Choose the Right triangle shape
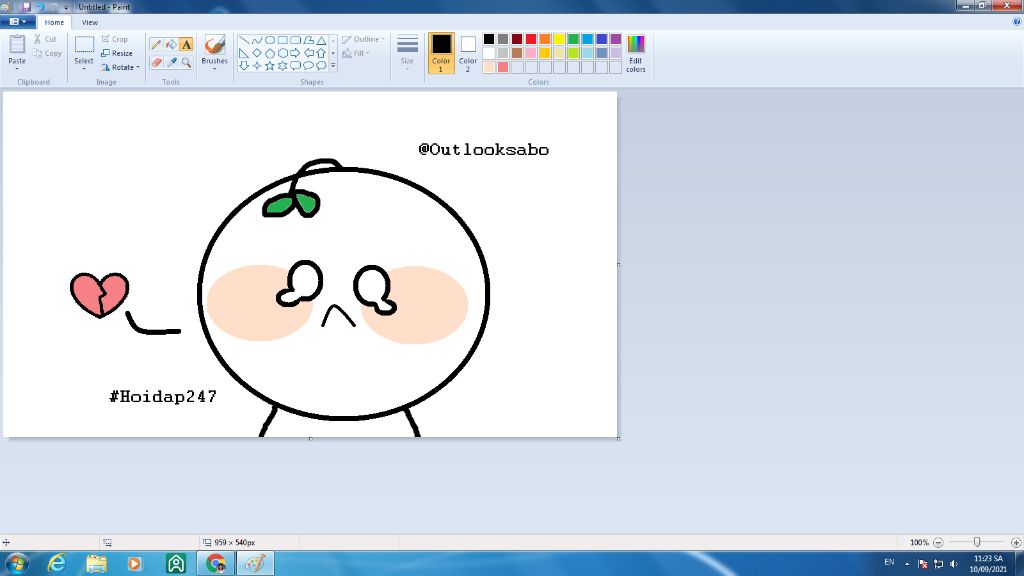1024x576 pixels. pyautogui.click(x=244, y=53)
